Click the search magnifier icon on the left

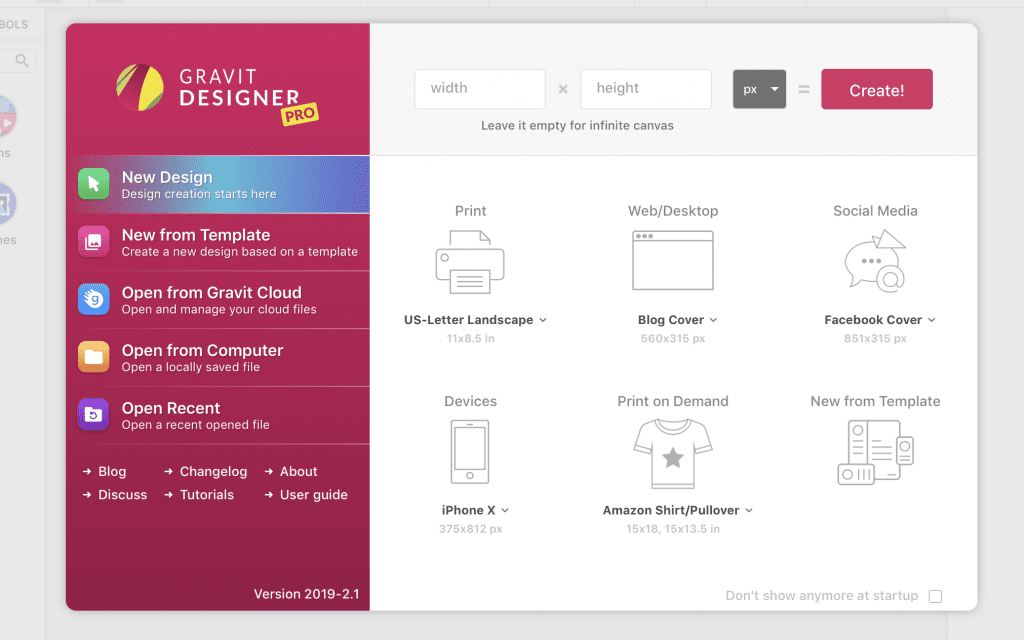(21, 60)
